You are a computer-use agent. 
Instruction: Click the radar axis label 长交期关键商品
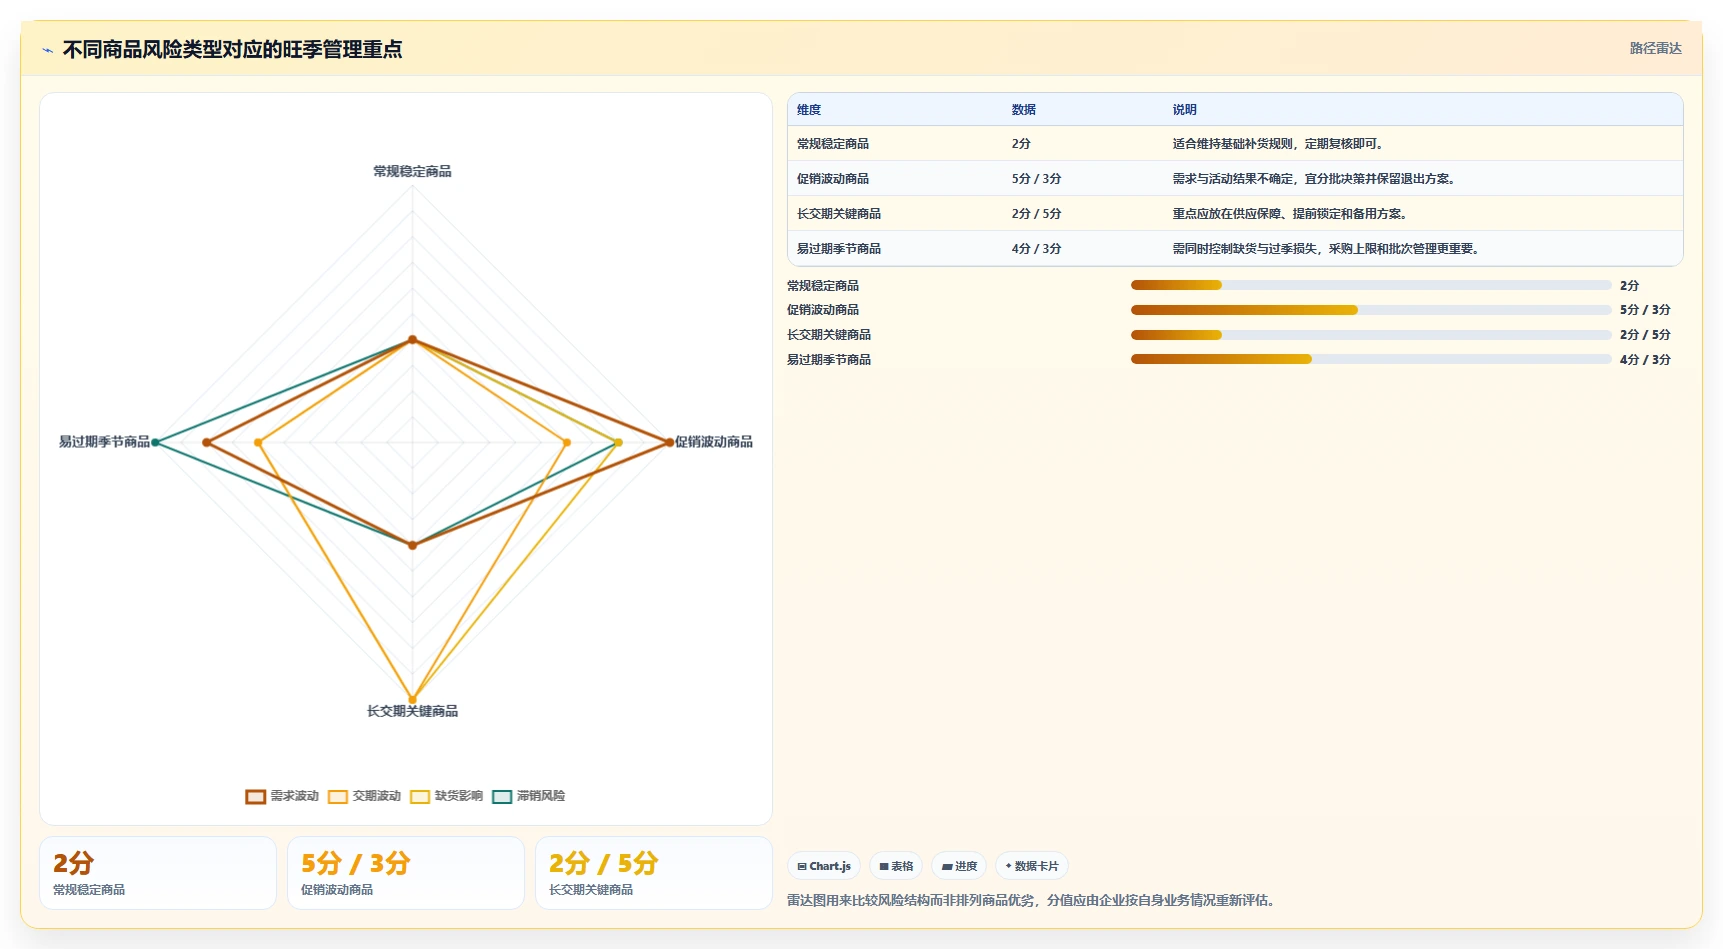(412, 711)
